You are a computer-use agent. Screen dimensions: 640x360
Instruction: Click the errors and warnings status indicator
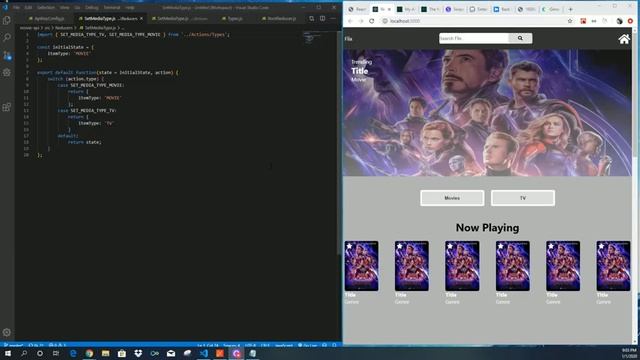tap(57, 345)
